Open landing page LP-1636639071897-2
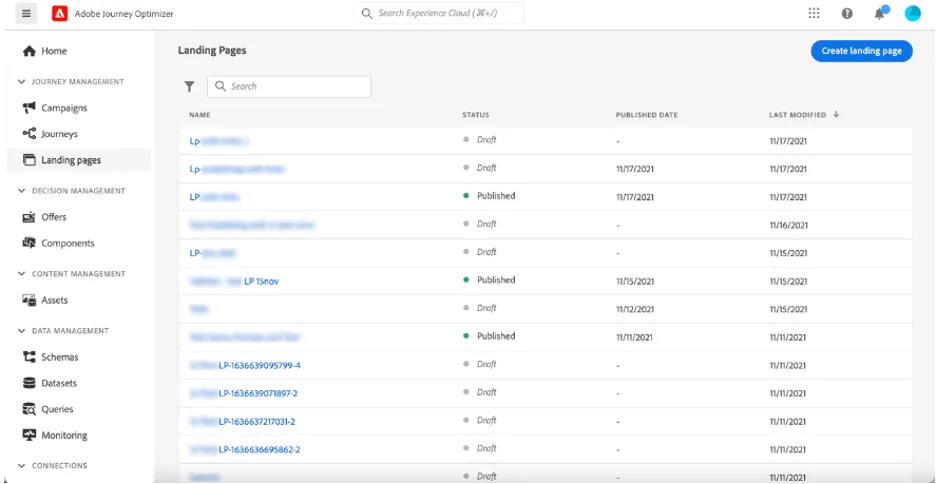The width and height of the screenshot is (936, 484). click(x=258, y=393)
